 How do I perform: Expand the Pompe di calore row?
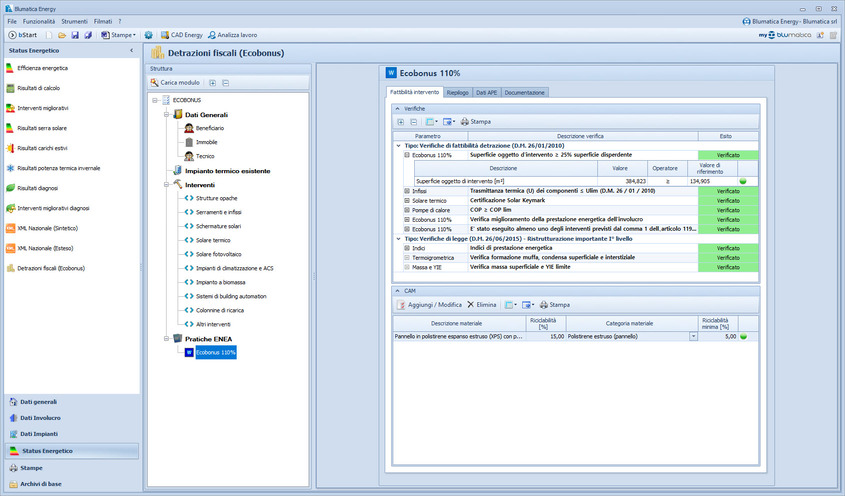(407, 210)
